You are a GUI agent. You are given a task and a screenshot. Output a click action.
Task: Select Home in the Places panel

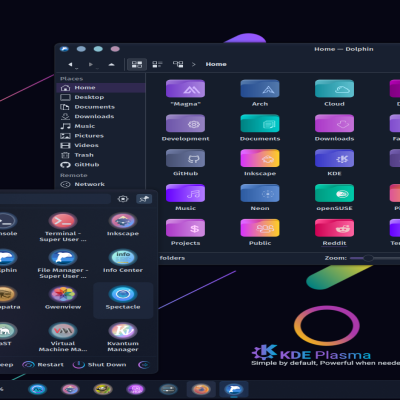101,88
